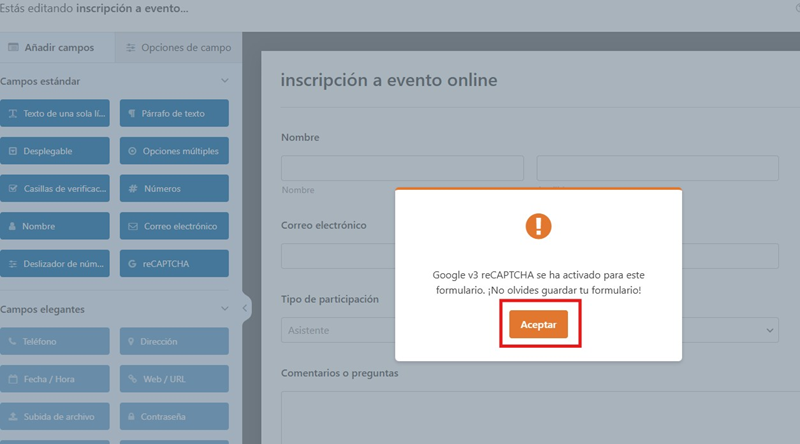
Task: Add an Opciones múltiples field
Action: coord(174,151)
